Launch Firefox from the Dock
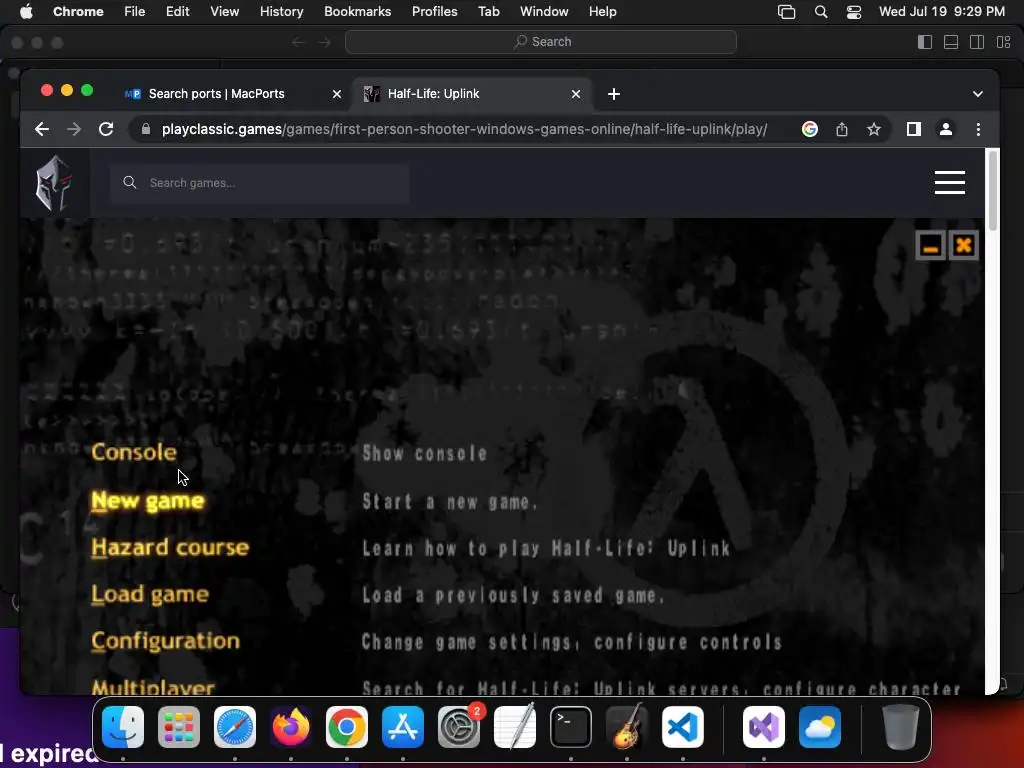 tap(291, 727)
